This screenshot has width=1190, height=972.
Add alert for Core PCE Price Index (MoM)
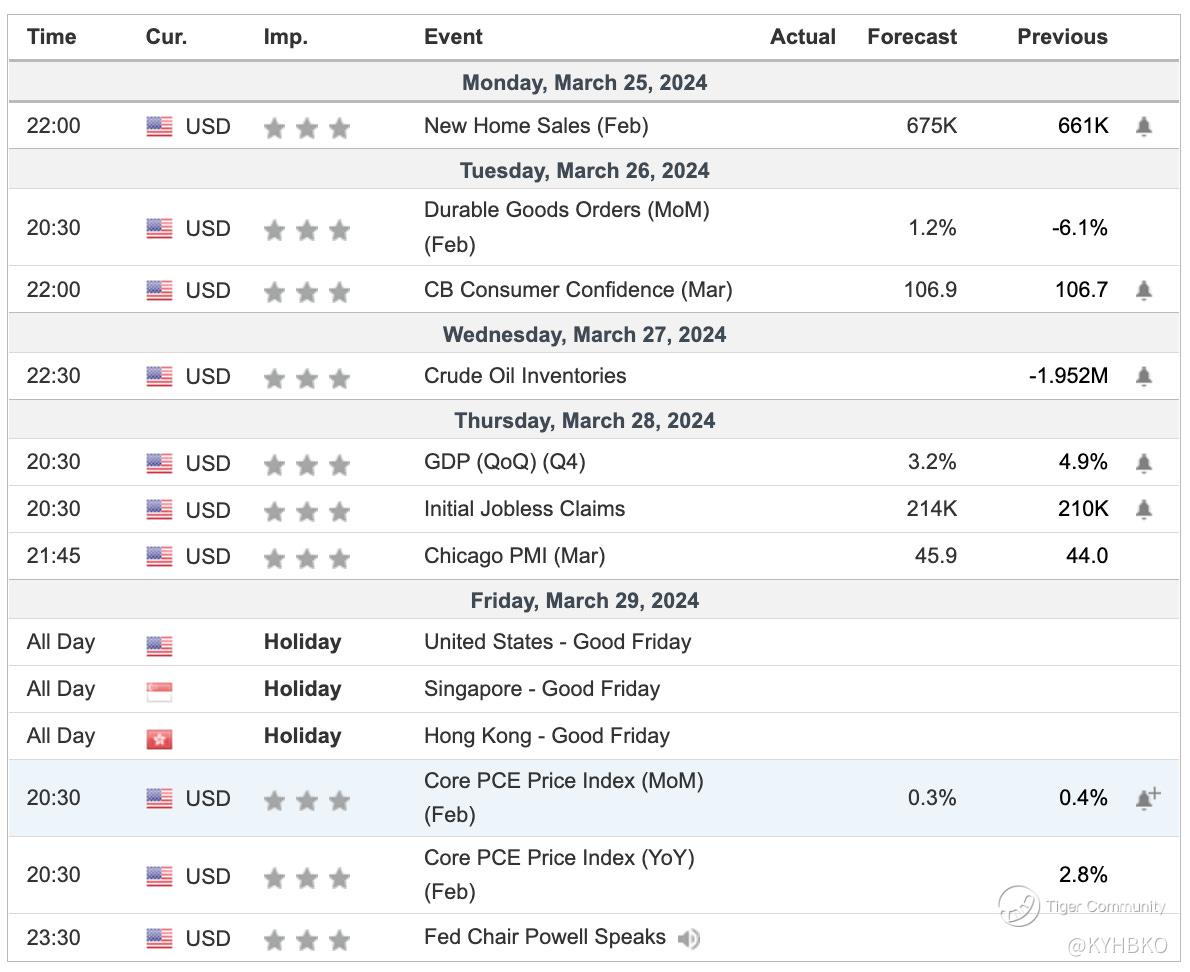1147,798
